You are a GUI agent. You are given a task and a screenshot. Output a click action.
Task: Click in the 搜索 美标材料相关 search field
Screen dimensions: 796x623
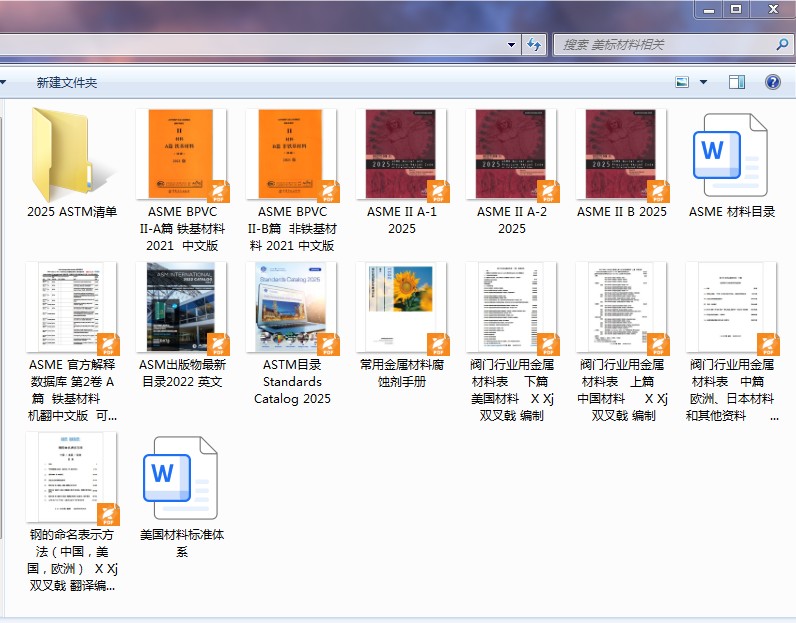tap(672, 45)
